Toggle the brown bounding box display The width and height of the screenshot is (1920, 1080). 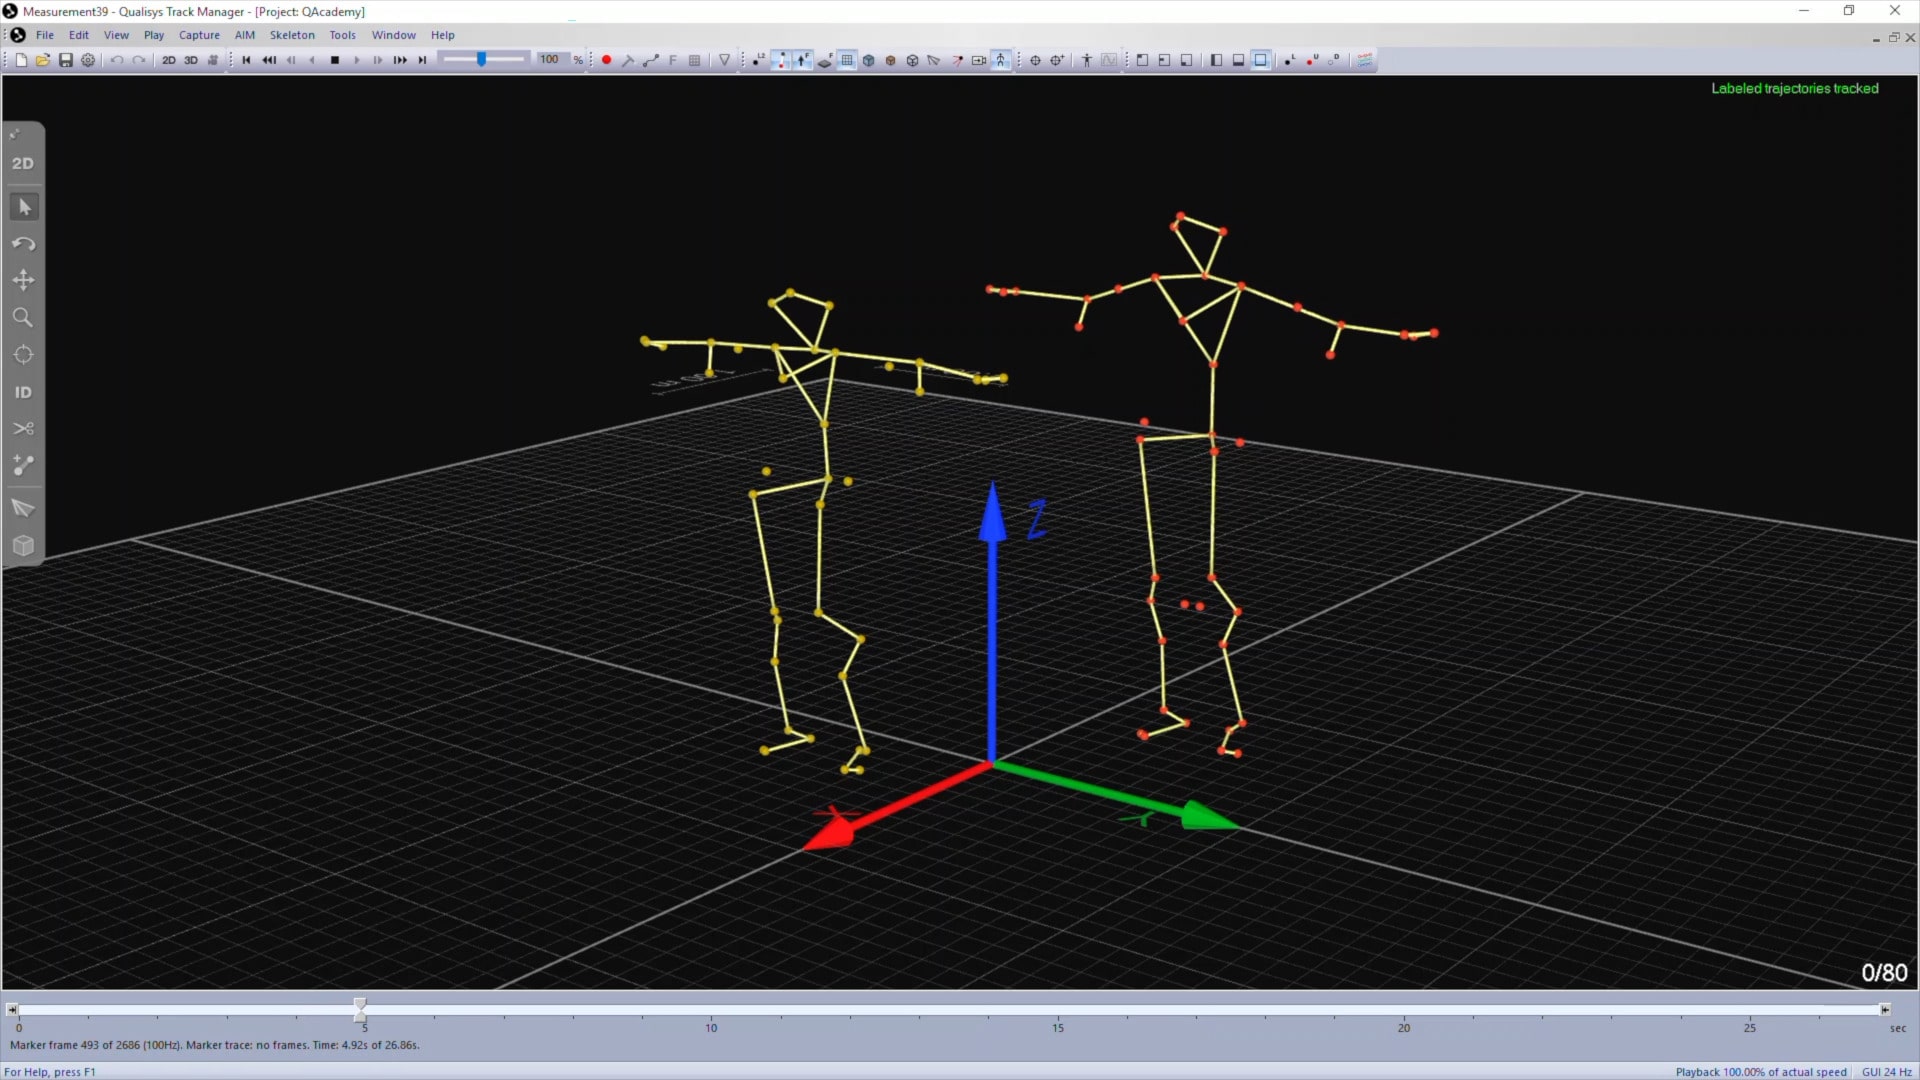click(x=891, y=60)
